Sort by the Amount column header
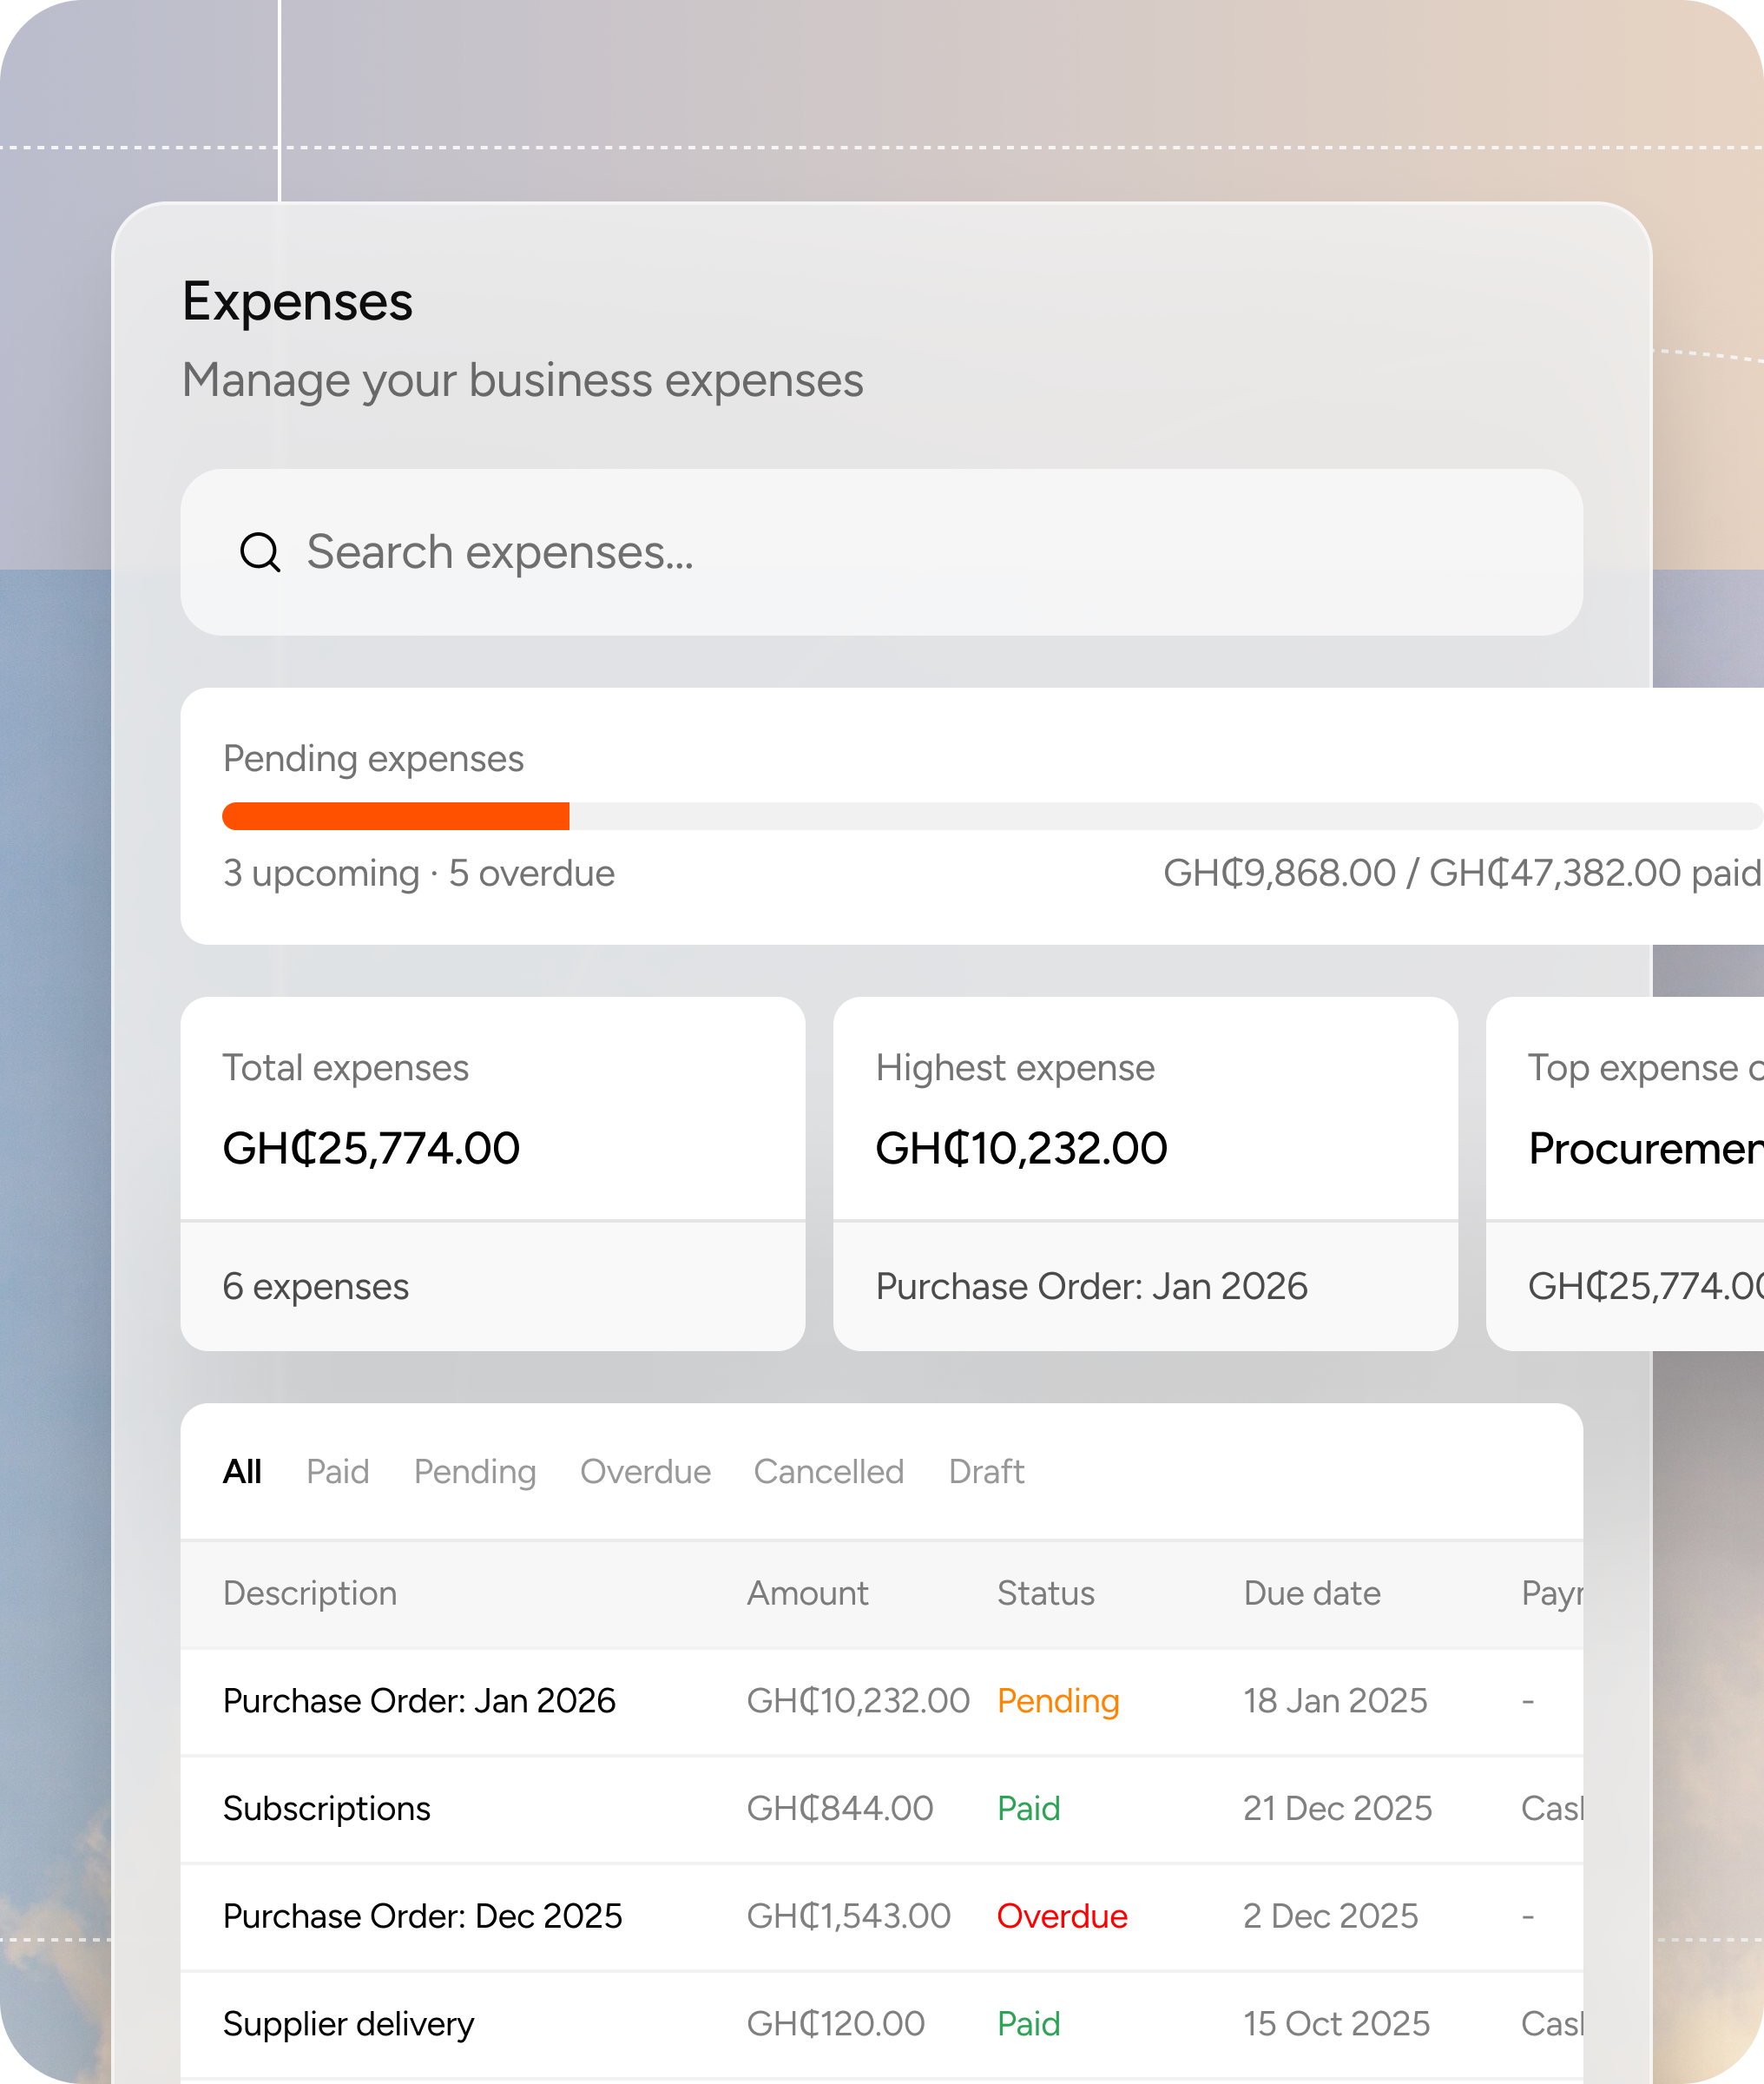This screenshot has height=2084, width=1764. [x=808, y=1593]
